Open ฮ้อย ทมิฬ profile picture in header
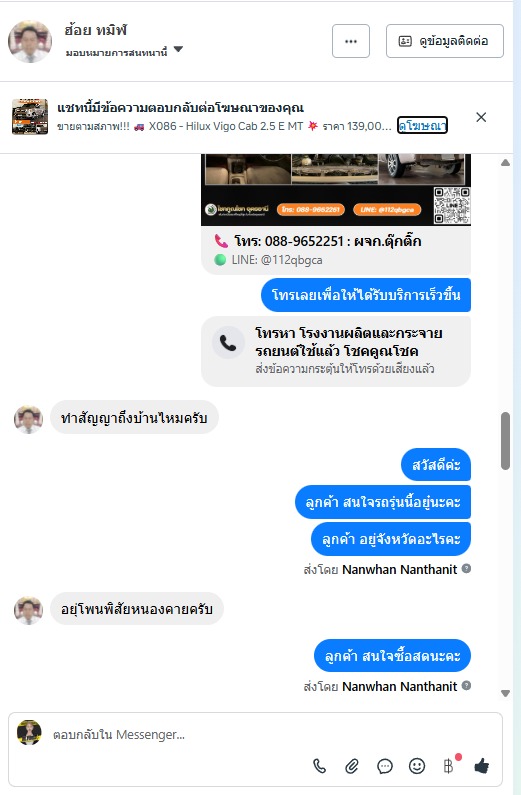 tap(30, 41)
